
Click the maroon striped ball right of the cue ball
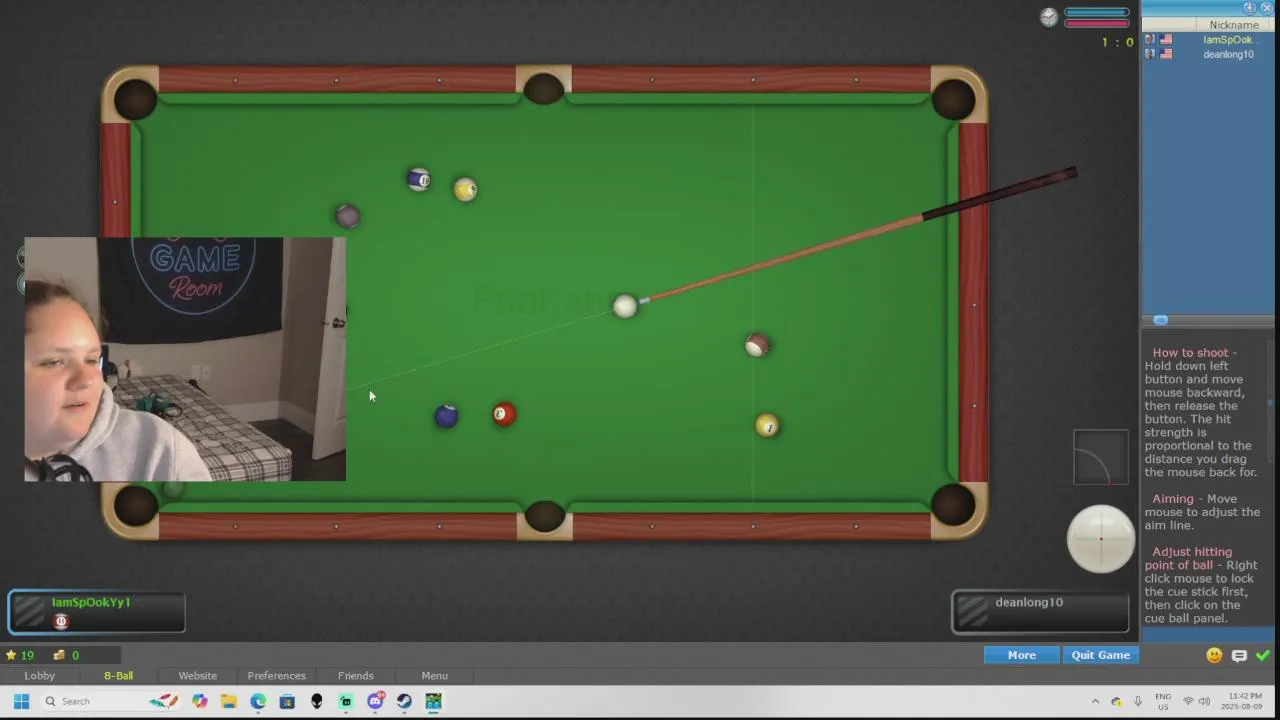[757, 345]
